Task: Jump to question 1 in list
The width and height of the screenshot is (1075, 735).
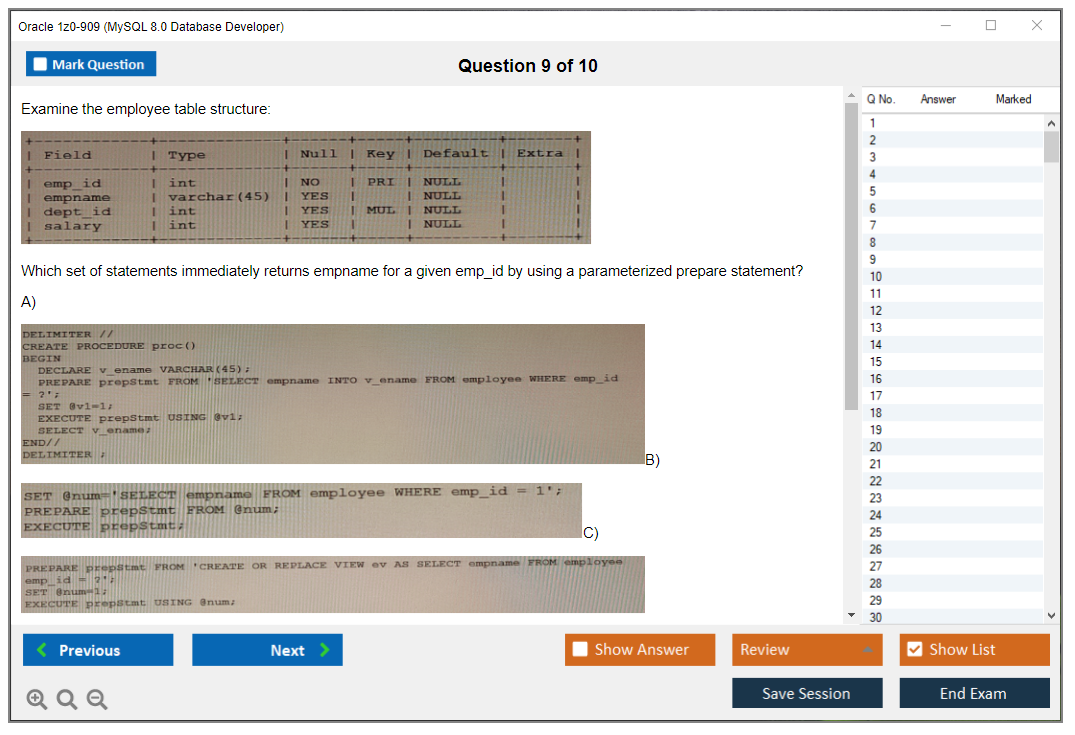Action: pos(873,123)
